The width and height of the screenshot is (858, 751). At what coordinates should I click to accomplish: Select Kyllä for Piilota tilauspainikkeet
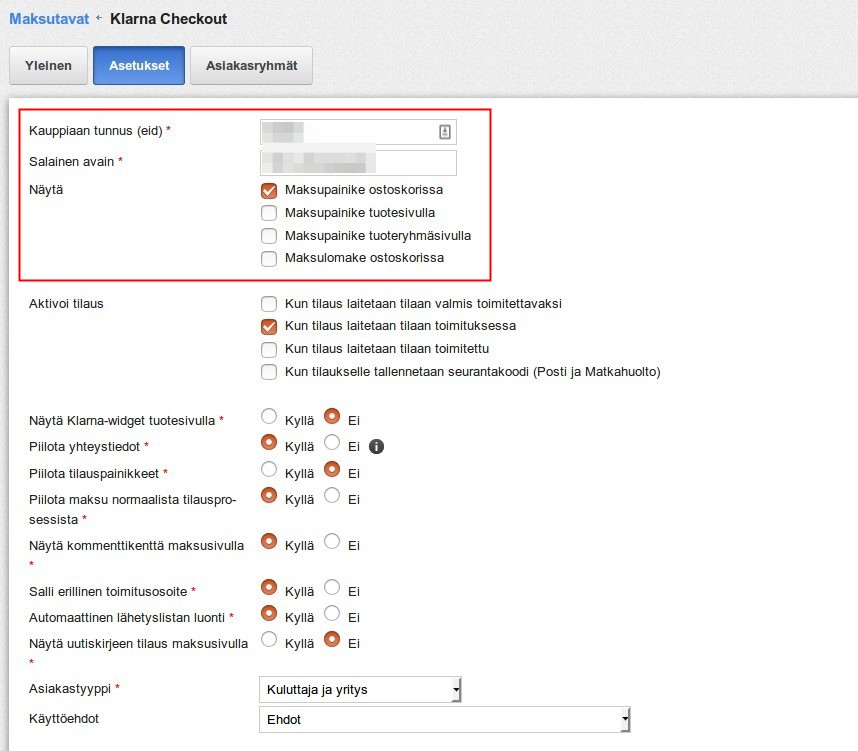point(269,469)
